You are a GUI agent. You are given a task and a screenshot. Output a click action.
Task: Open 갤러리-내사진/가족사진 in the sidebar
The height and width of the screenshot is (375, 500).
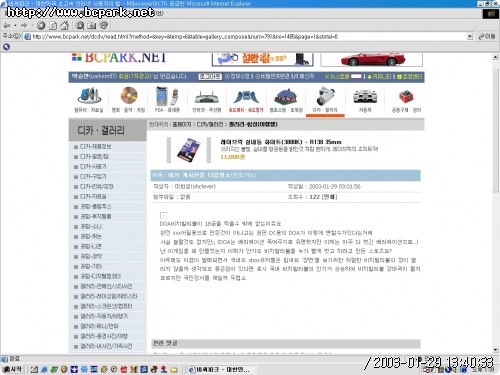click(106, 346)
